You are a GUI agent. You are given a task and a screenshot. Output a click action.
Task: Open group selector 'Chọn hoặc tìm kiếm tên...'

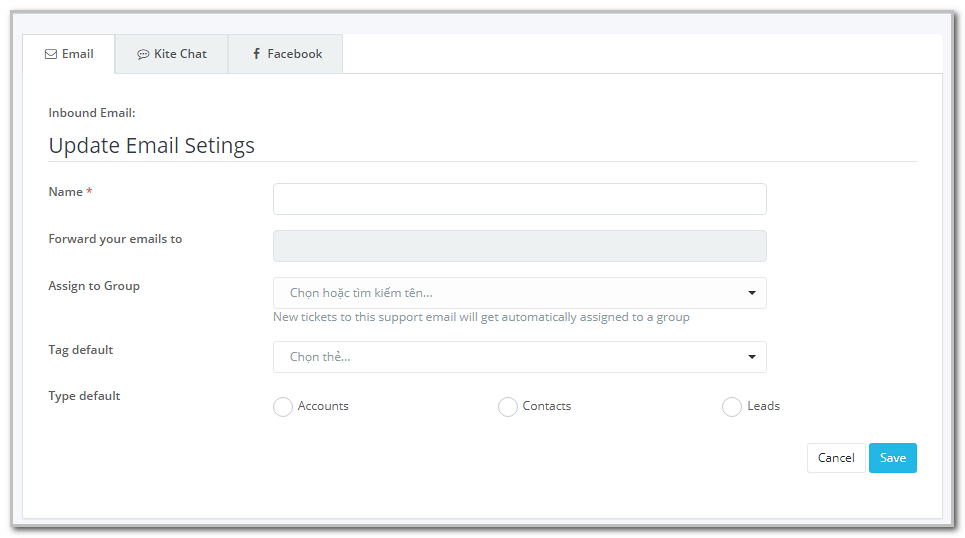[x=519, y=293]
